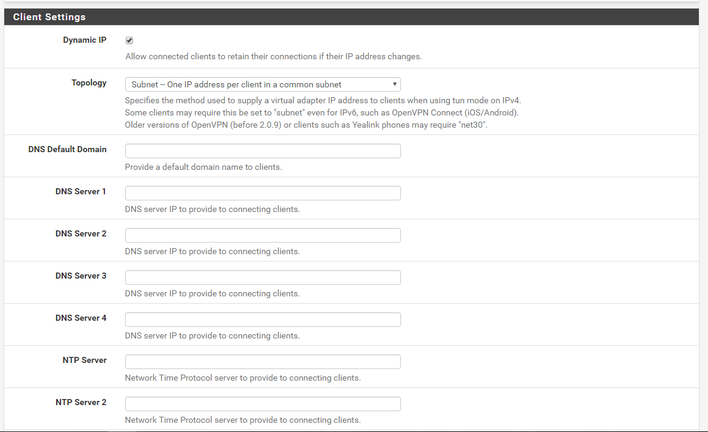Click the 'Provide a default domain name' help text
708x432 pixels.
[203, 167]
